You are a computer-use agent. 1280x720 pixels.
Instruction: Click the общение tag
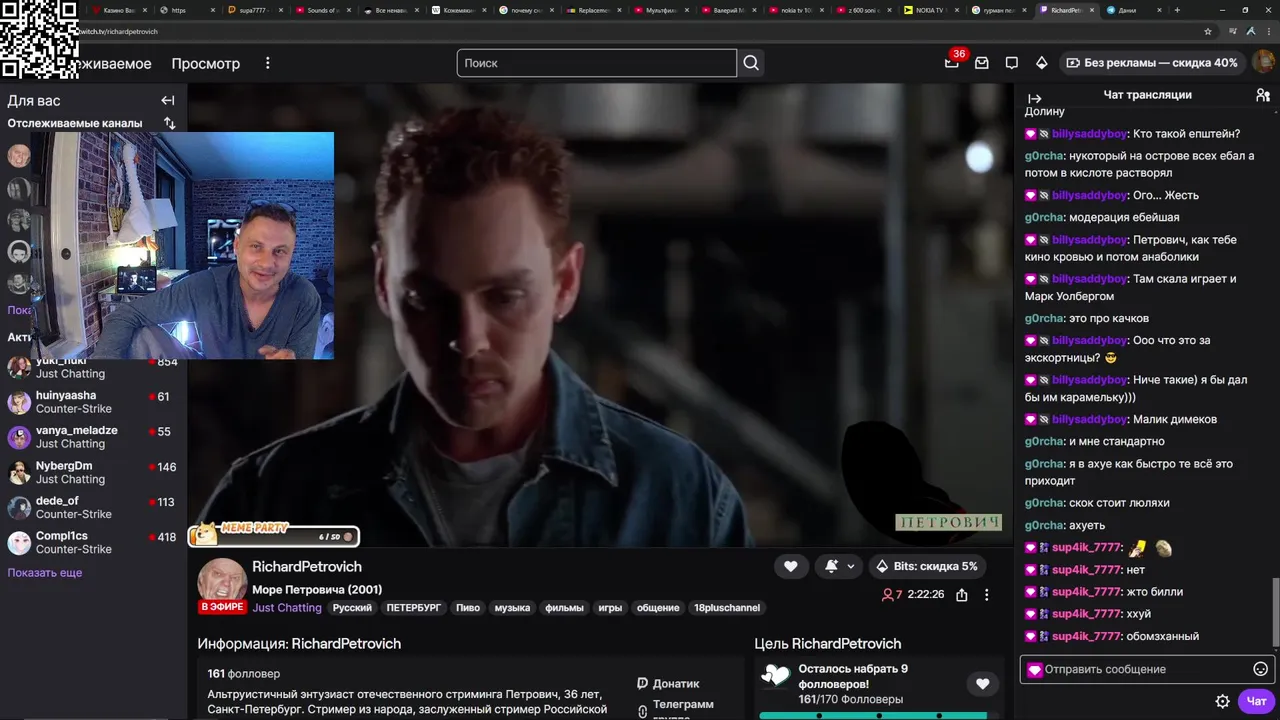[658, 608]
